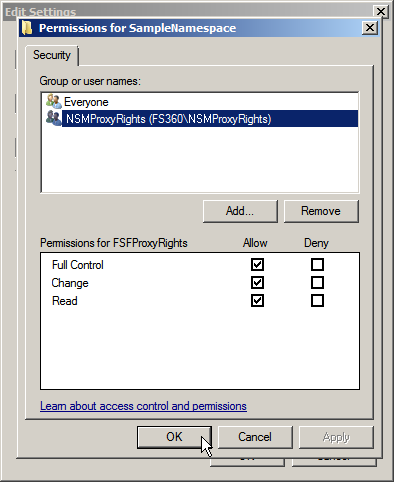Confirm changes with the OK button
The height and width of the screenshot is (483, 396).
click(175, 438)
